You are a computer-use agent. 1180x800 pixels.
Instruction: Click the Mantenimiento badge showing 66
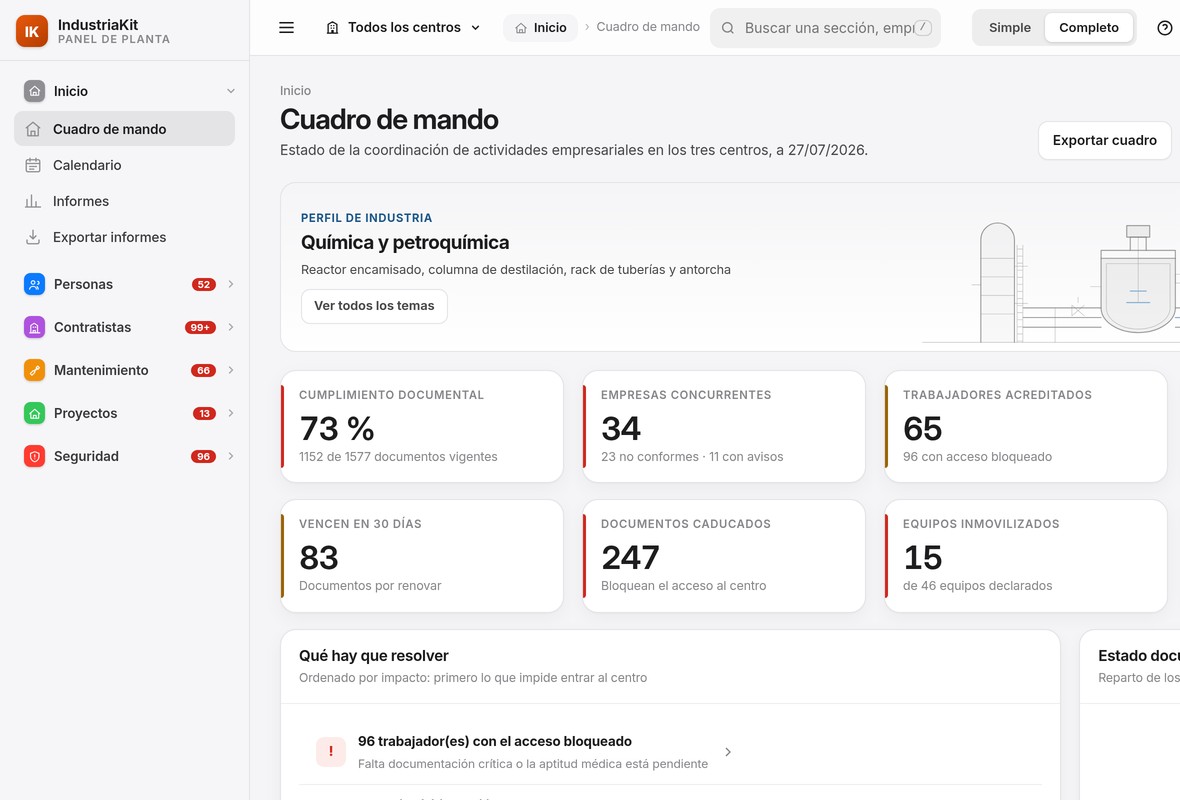pyautogui.click(x=204, y=370)
